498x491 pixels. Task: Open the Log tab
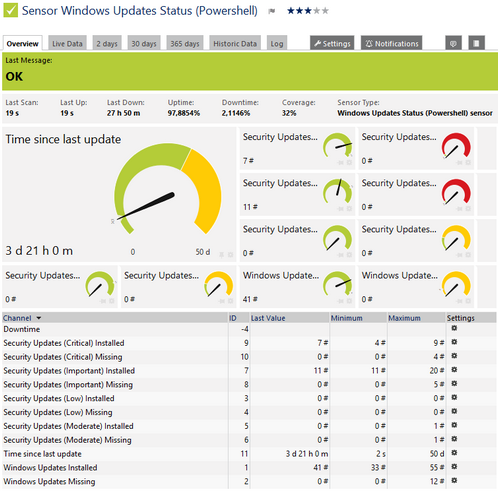coord(277,43)
